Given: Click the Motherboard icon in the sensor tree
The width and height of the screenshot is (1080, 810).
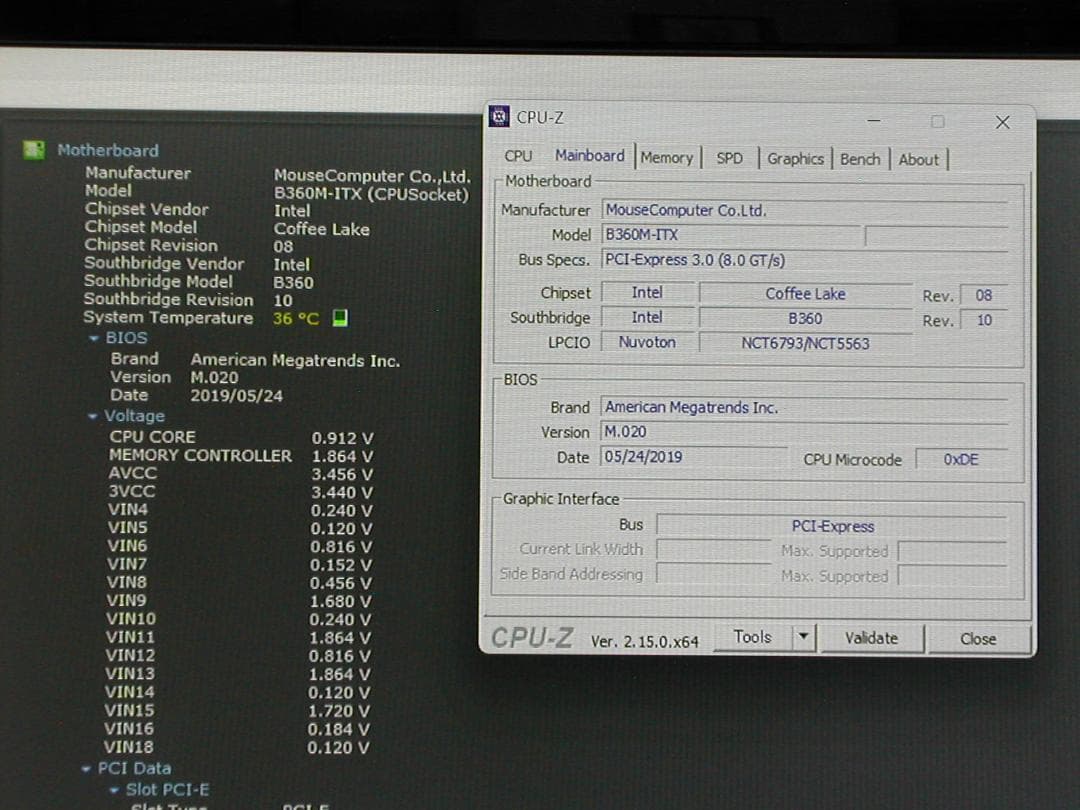Looking at the screenshot, I should (34, 150).
